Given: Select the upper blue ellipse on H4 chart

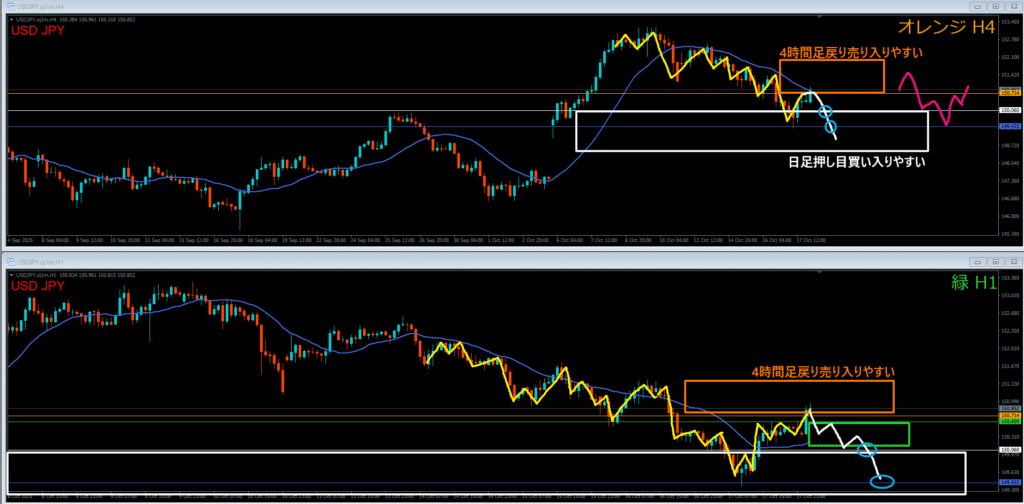Looking at the screenshot, I should click(823, 110).
